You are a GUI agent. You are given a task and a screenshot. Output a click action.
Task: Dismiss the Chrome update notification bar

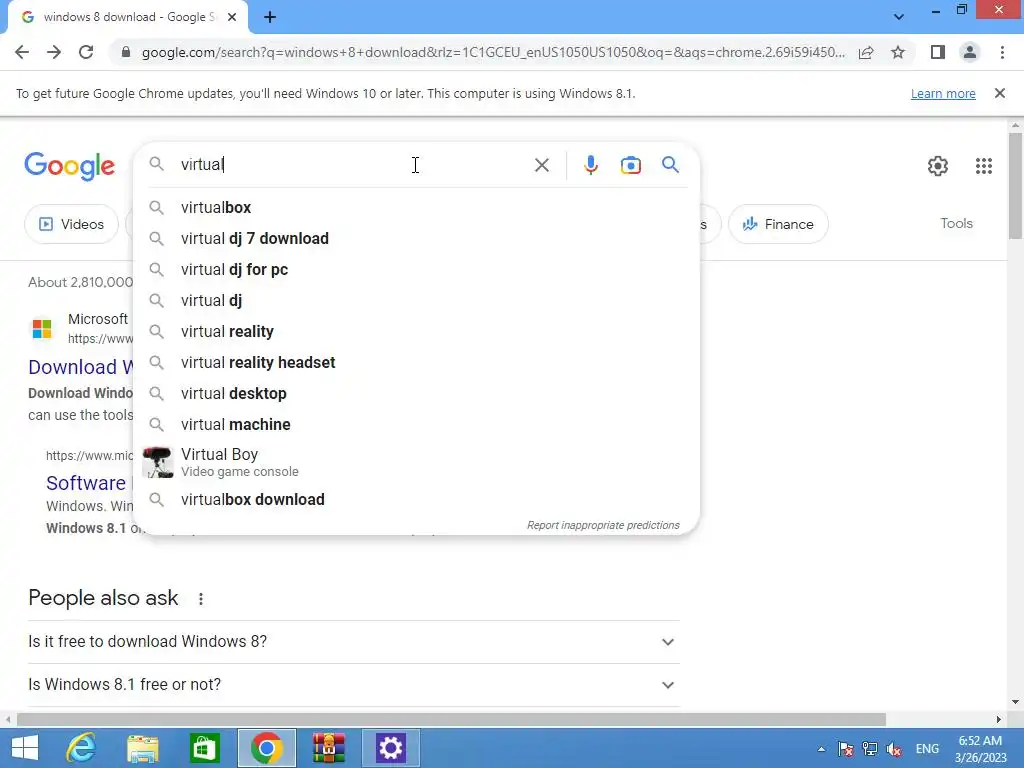999,93
